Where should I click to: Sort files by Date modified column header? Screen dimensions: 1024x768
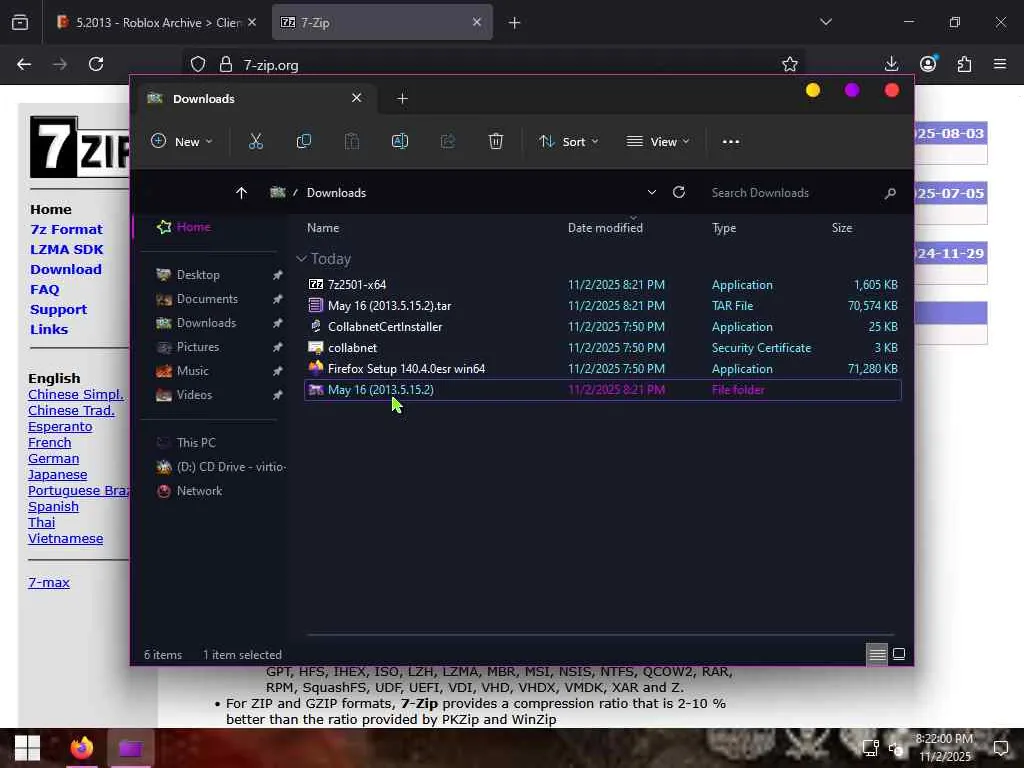[605, 228]
